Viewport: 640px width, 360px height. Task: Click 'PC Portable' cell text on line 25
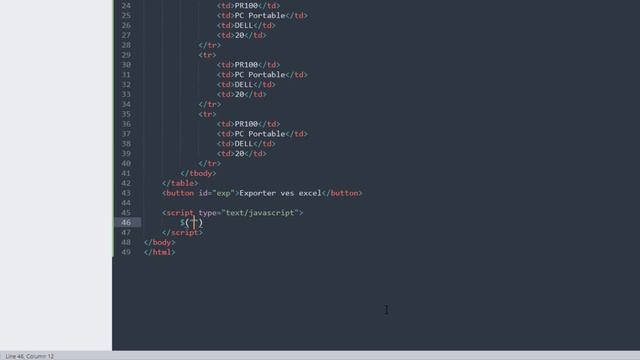(x=260, y=16)
